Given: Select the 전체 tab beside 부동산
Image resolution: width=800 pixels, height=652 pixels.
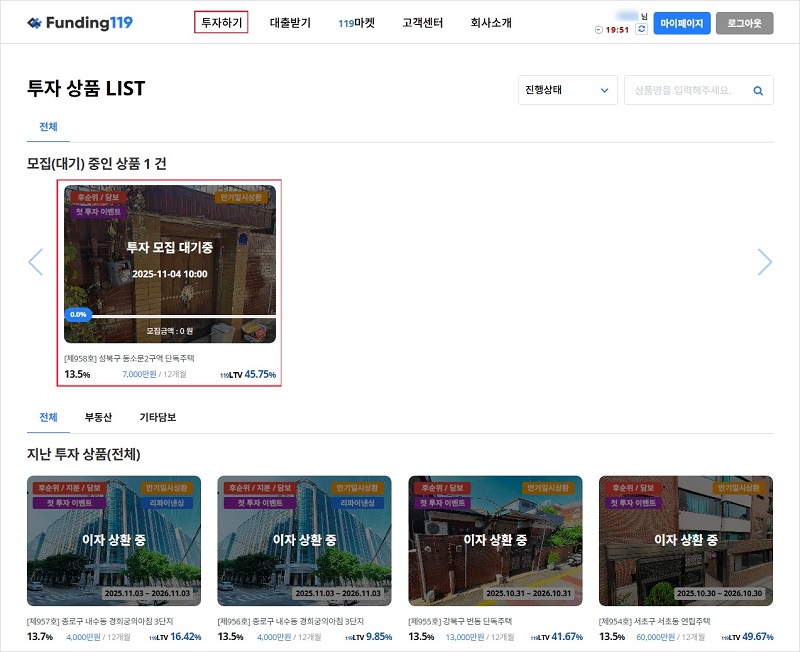Looking at the screenshot, I should [48, 417].
